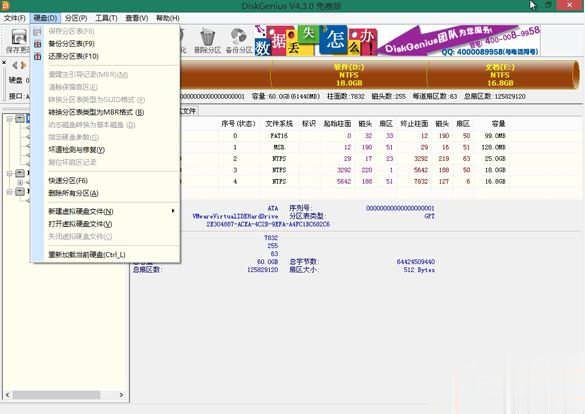Click the right arrow of tree scrollbar

(x=122, y=395)
